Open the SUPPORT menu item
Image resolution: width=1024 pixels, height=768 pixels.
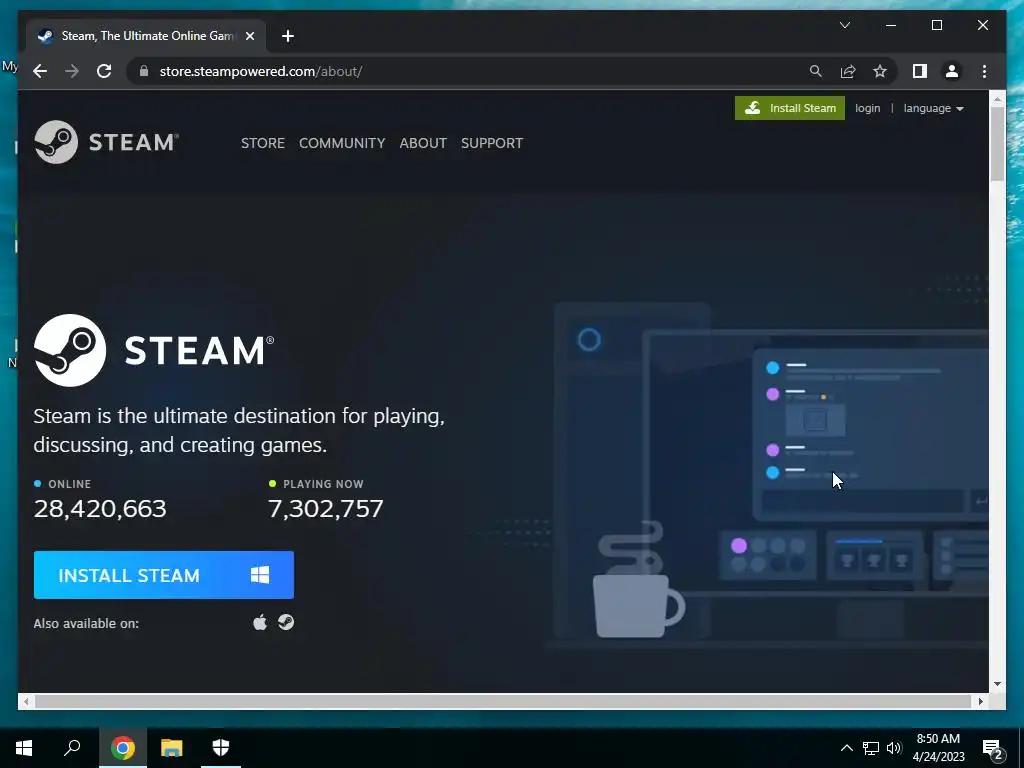(492, 143)
